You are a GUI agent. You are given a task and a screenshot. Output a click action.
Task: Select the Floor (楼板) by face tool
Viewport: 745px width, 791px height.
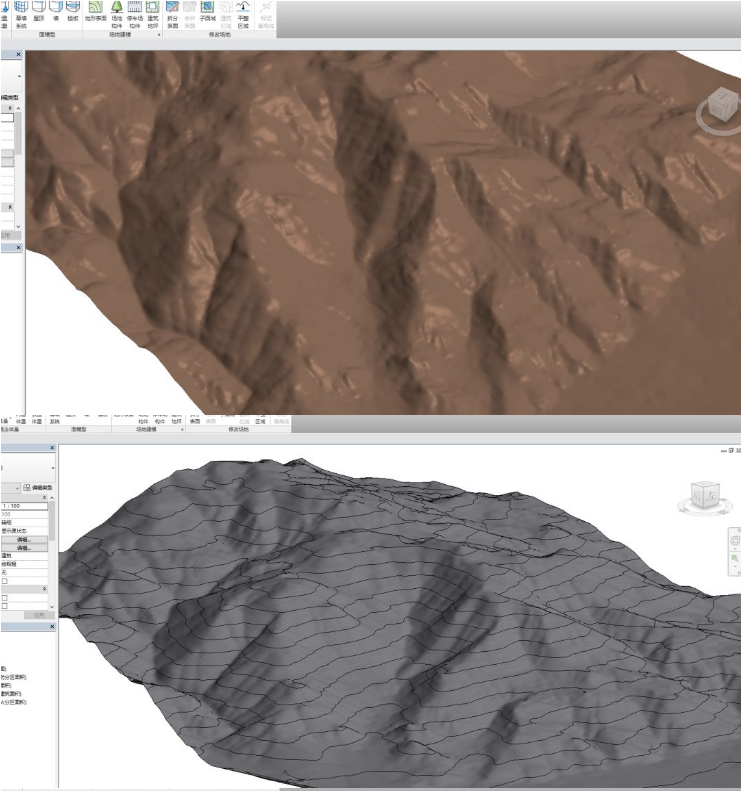click(x=73, y=11)
